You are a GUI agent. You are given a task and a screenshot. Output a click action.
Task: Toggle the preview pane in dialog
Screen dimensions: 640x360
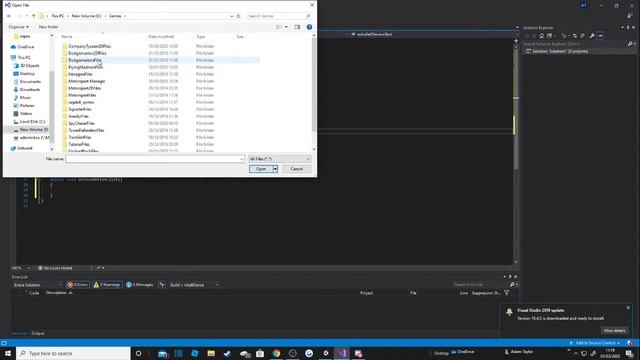[297, 27]
